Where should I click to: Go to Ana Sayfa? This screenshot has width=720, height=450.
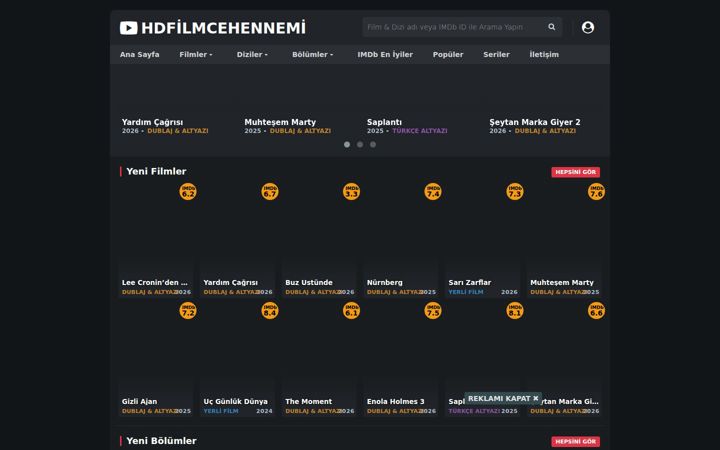tap(140, 54)
